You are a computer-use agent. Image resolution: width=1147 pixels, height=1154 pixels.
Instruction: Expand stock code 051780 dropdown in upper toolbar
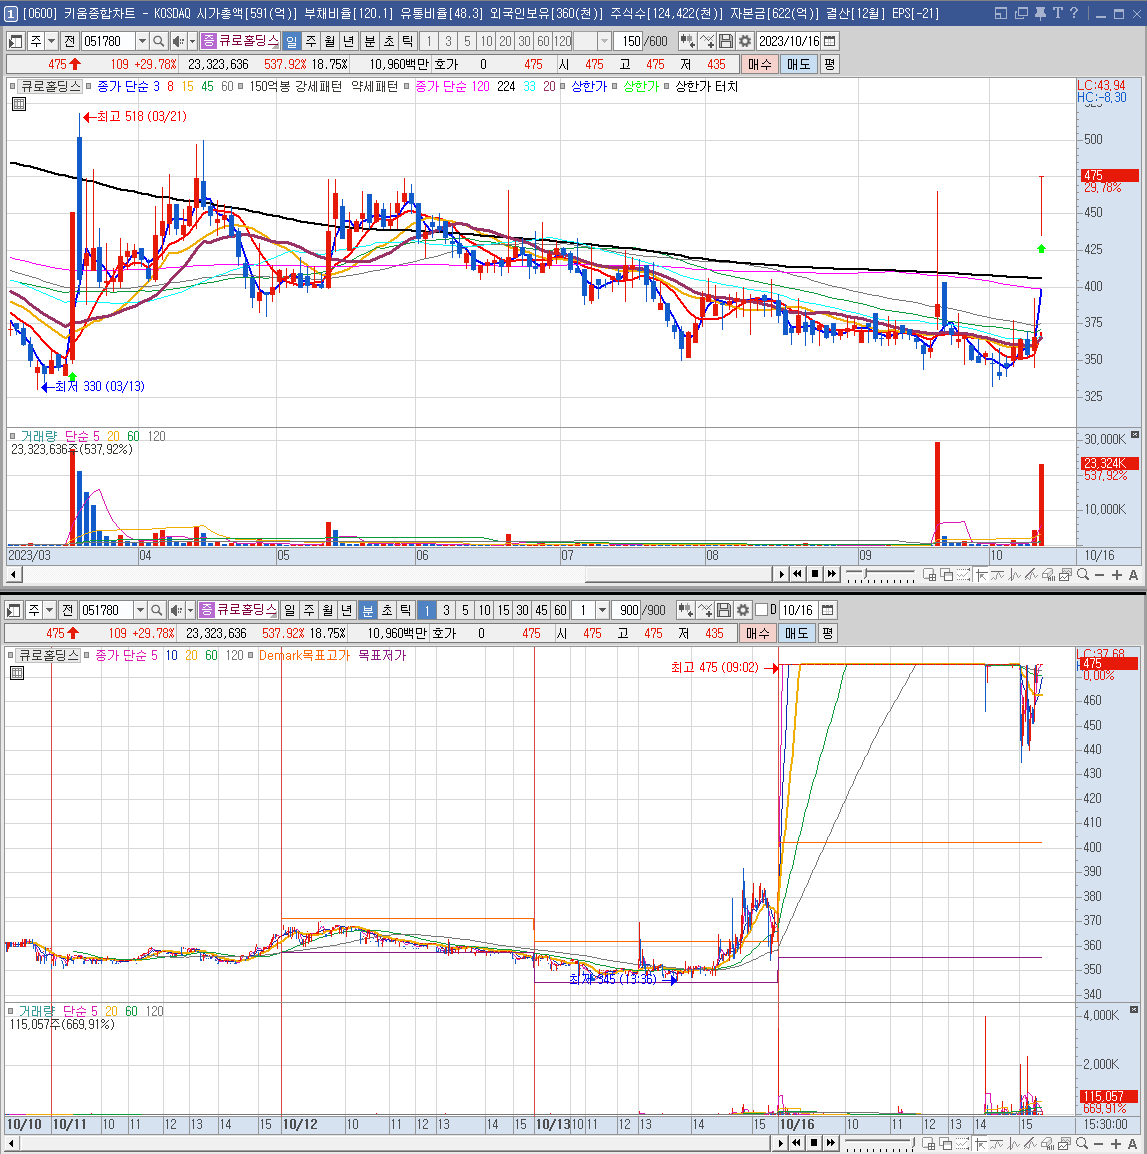(x=142, y=41)
